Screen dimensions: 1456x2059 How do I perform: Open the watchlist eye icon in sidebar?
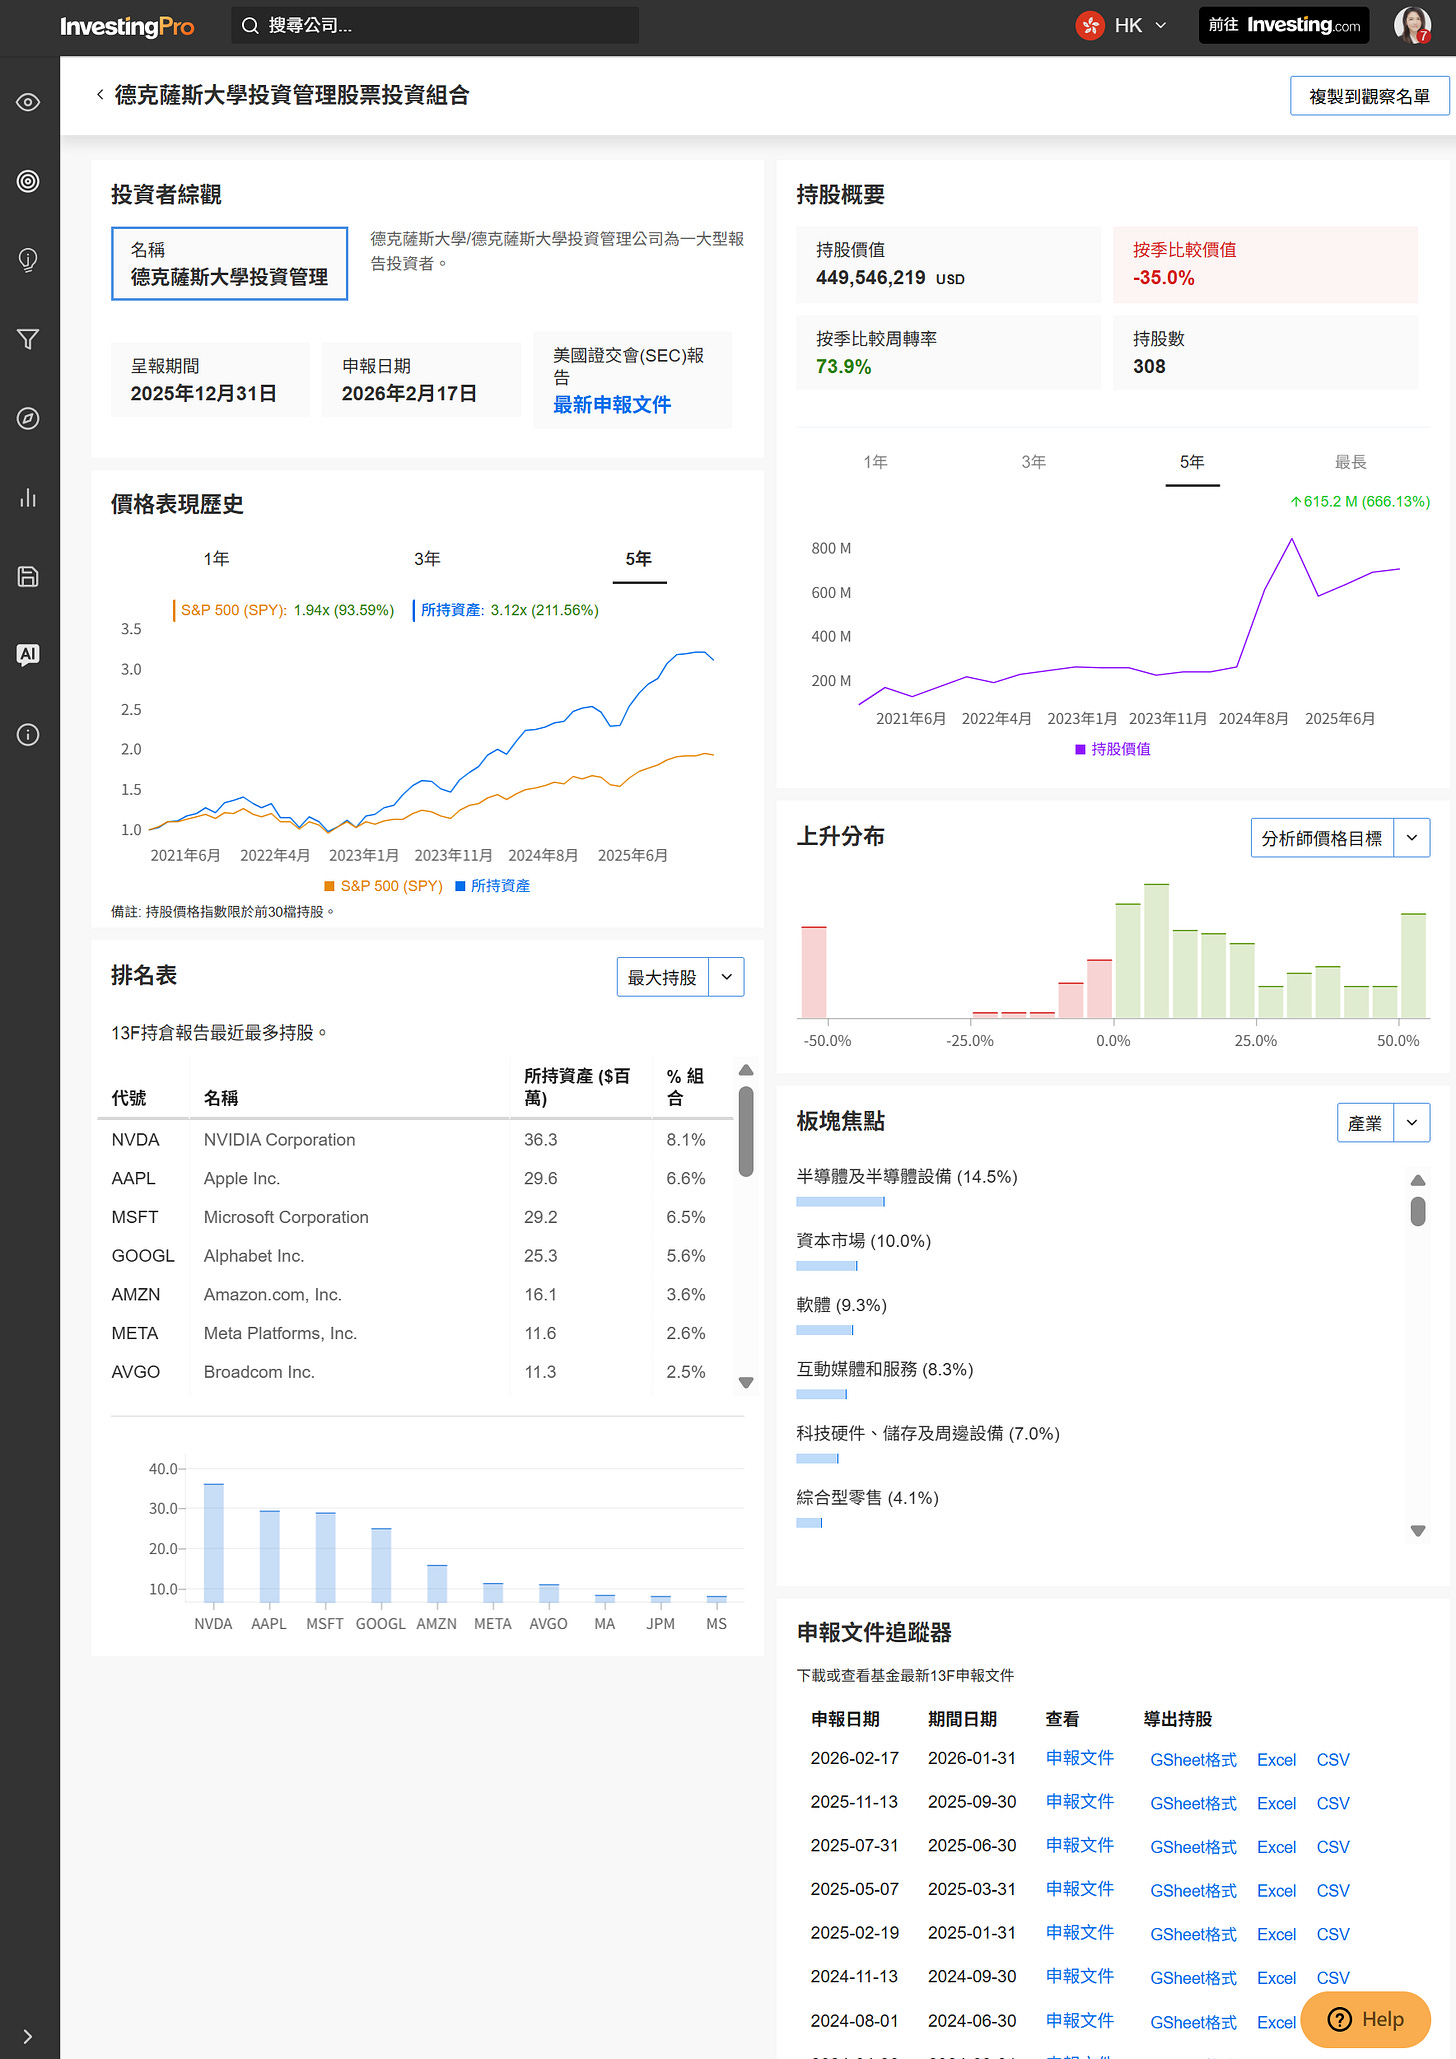pyautogui.click(x=28, y=102)
